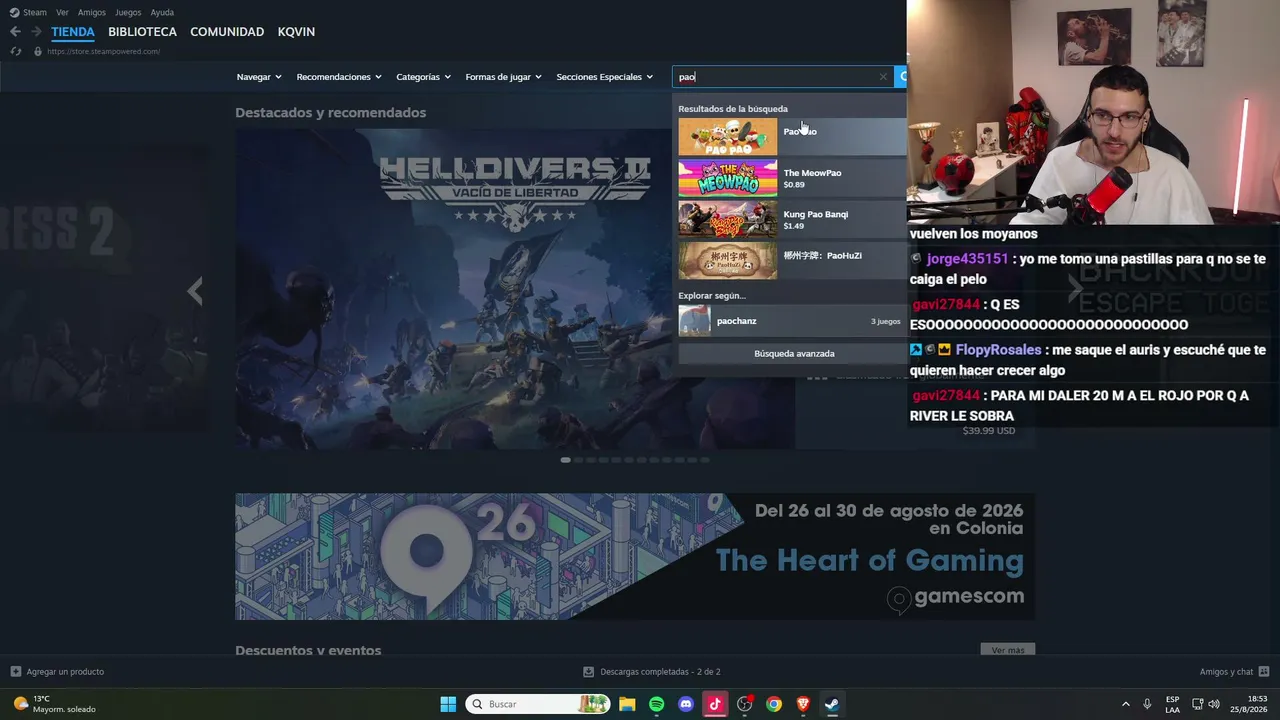Show hidden system tray icons
Image resolution: width=1280 pixels, height=720 pixels.
point(1125,704)
